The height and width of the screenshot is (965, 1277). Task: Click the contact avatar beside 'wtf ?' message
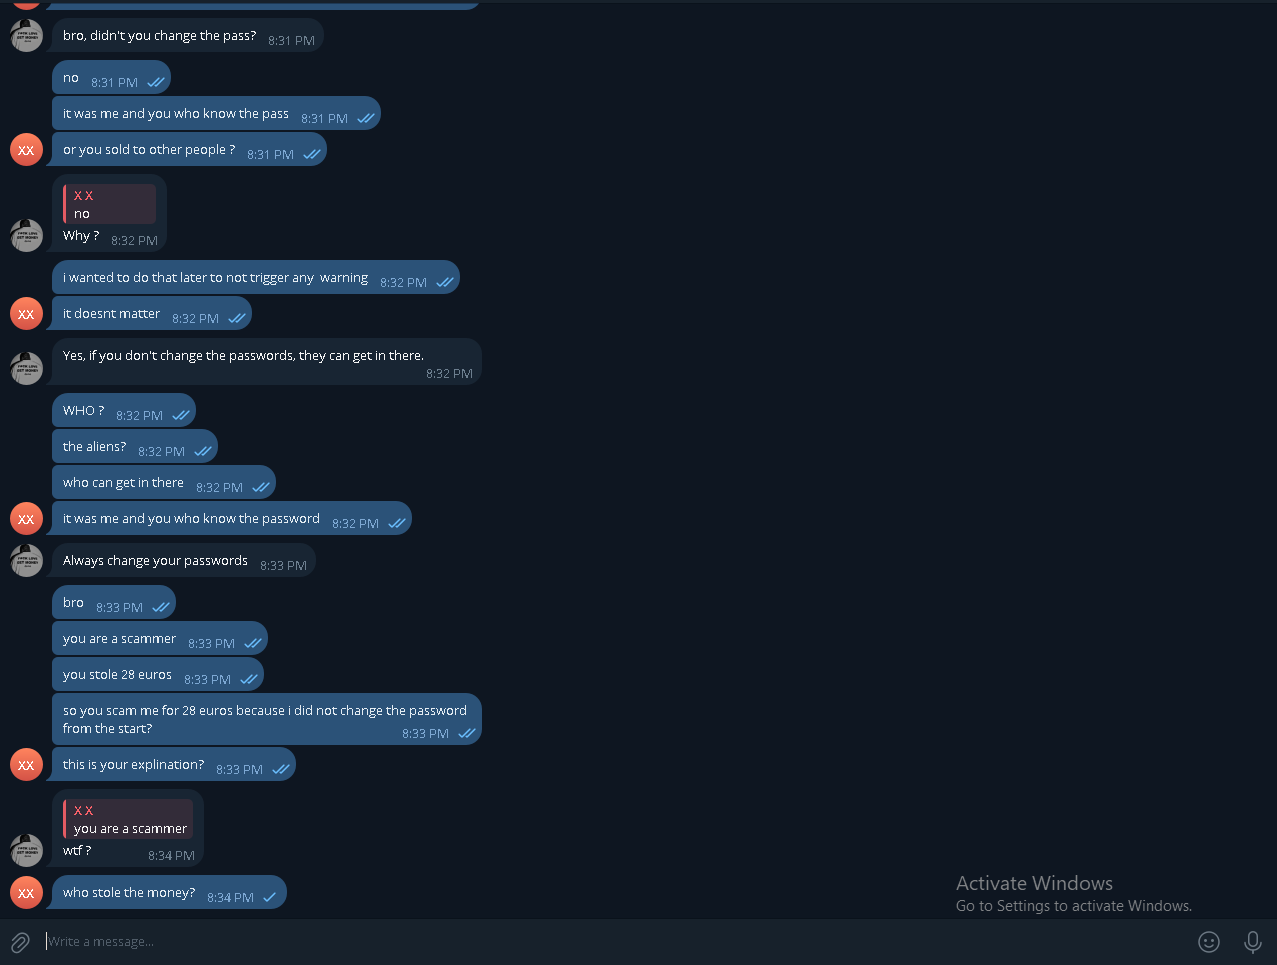coord(27,850)
